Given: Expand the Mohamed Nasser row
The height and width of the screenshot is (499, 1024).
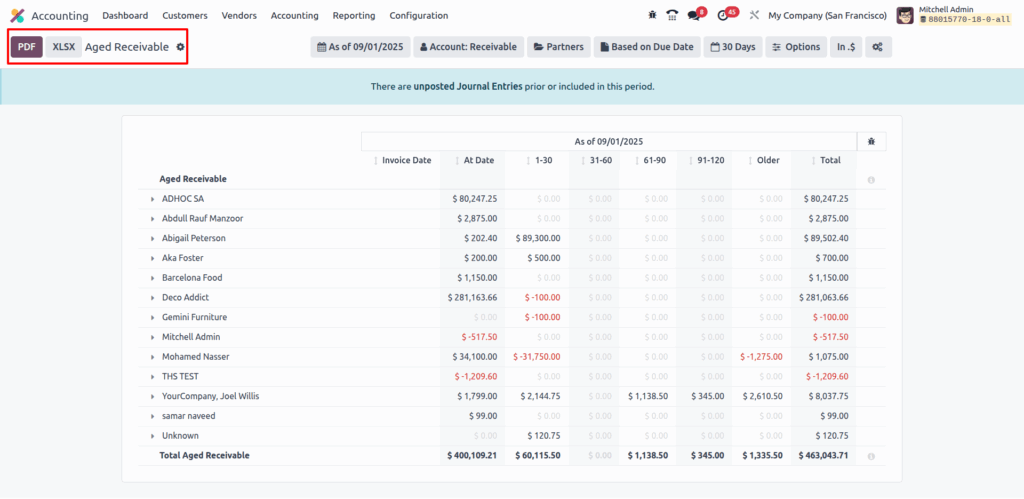Looking at the screenshot, I should pos(153,357).
